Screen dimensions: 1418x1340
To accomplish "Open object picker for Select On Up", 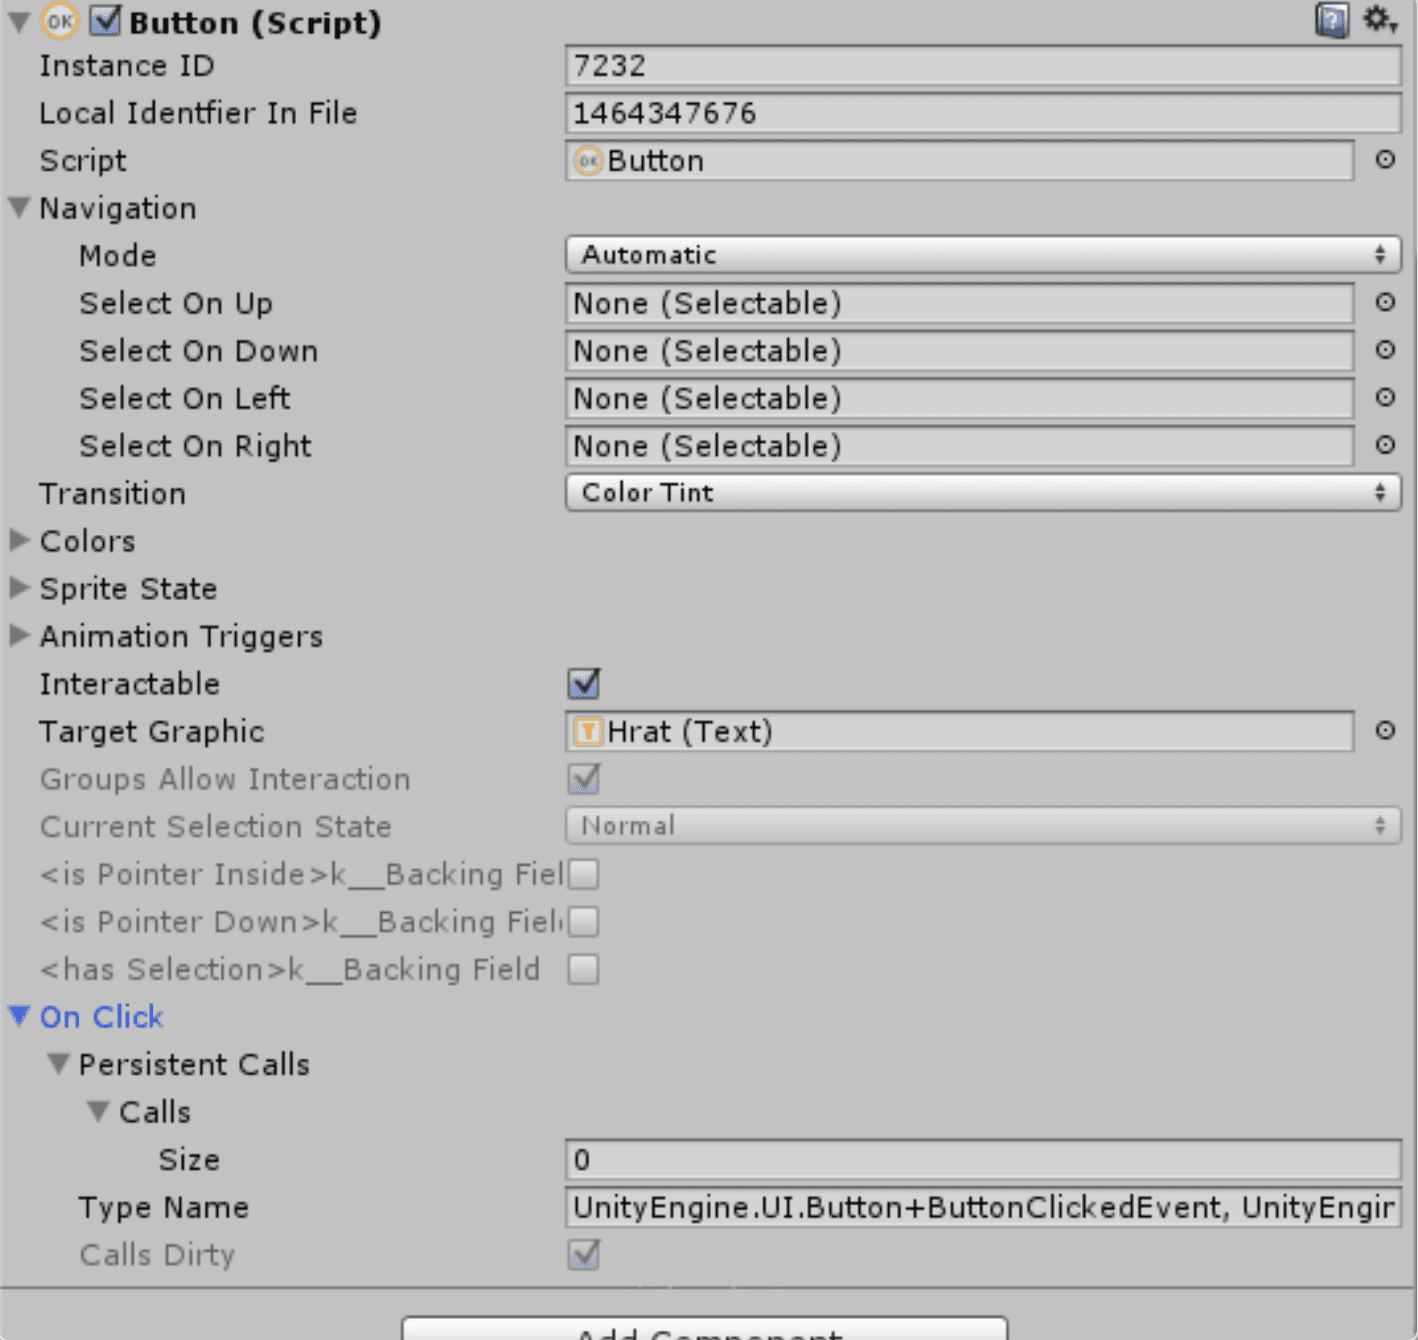I will pyautogui.click(x=1385, y=302).
